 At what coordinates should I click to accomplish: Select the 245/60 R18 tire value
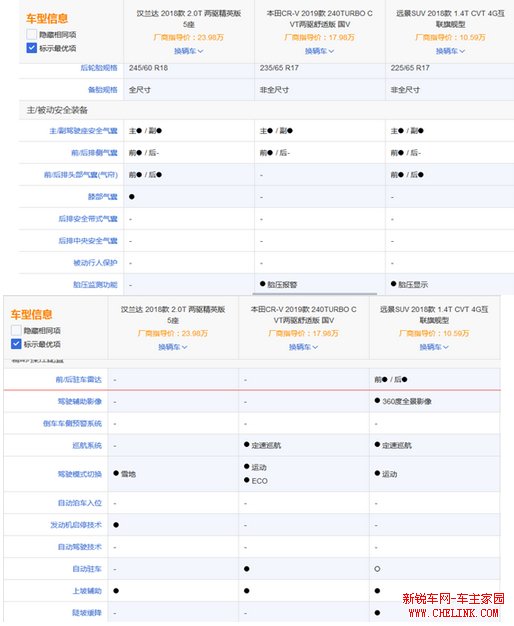pos(148,68)
